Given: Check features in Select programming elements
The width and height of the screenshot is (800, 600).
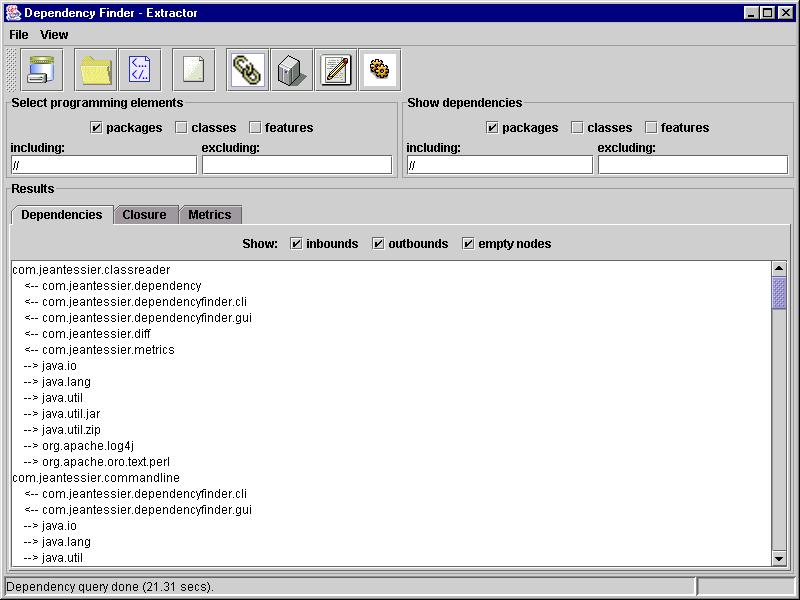Looking at the screenshot, I should pos(255,128).
